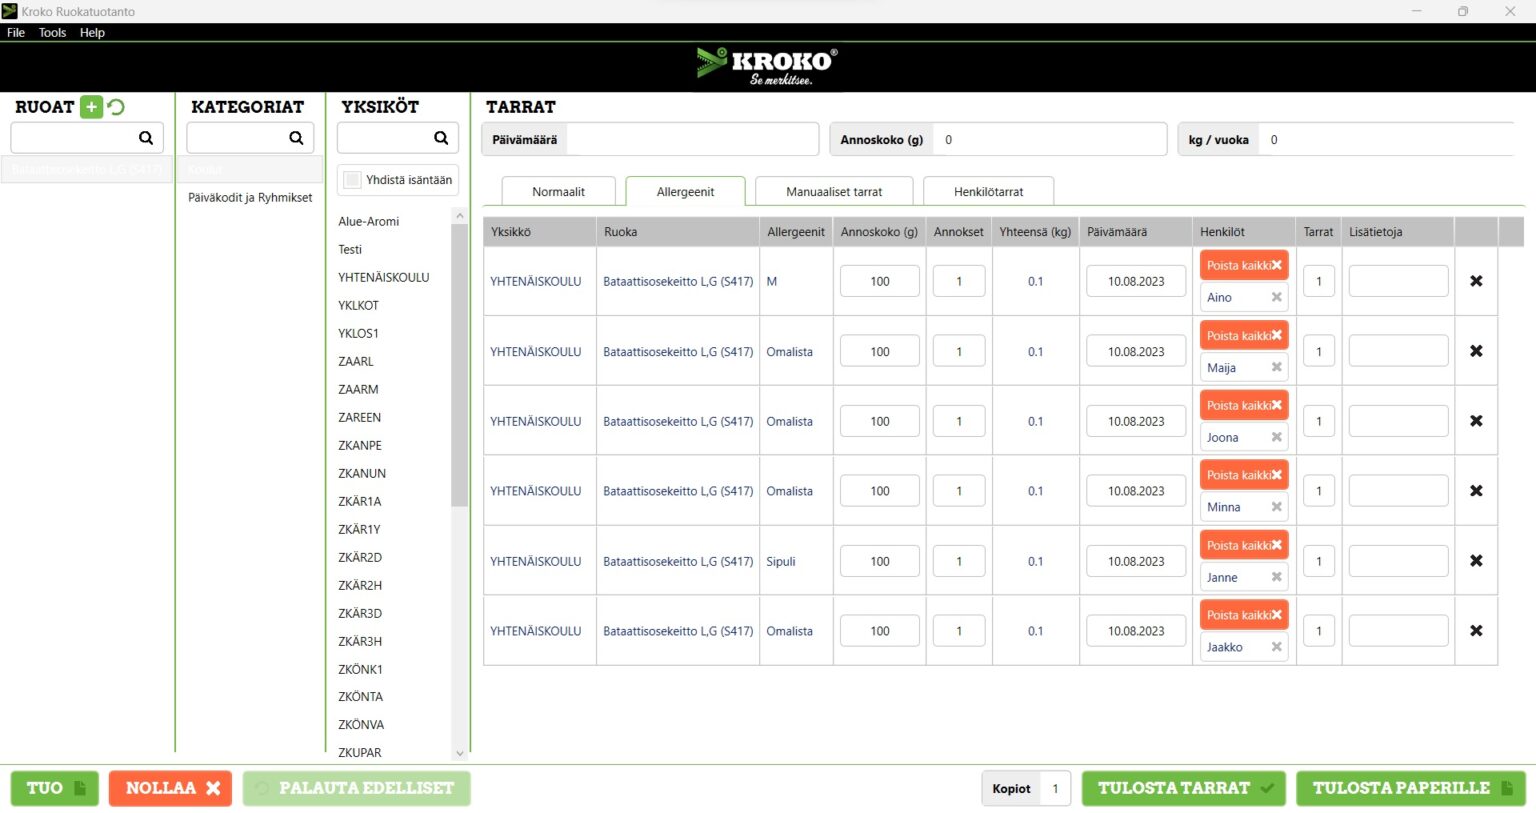Open the Tools menu

click(x=52, y=32)
